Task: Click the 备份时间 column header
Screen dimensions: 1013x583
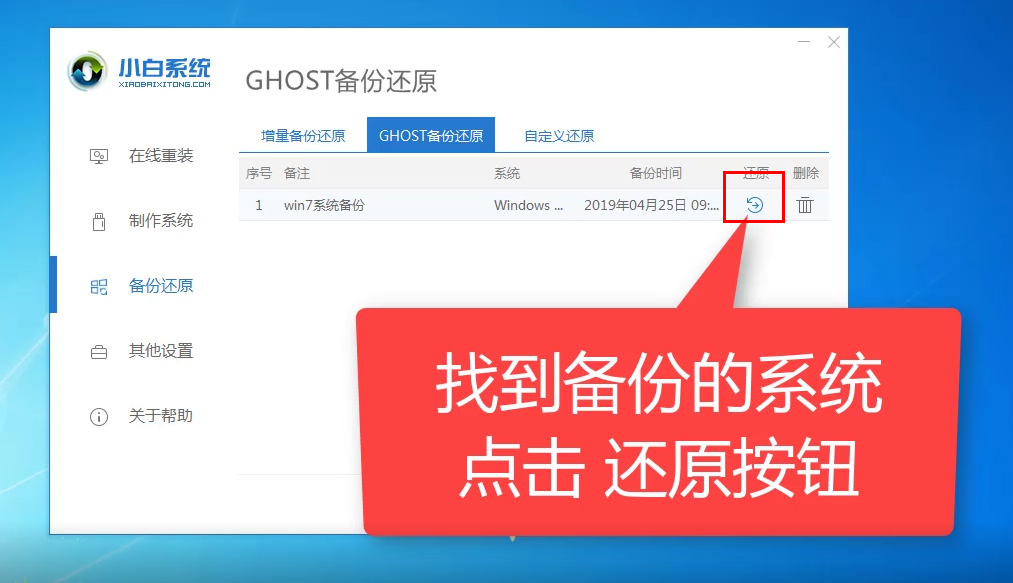Action: 656,172
